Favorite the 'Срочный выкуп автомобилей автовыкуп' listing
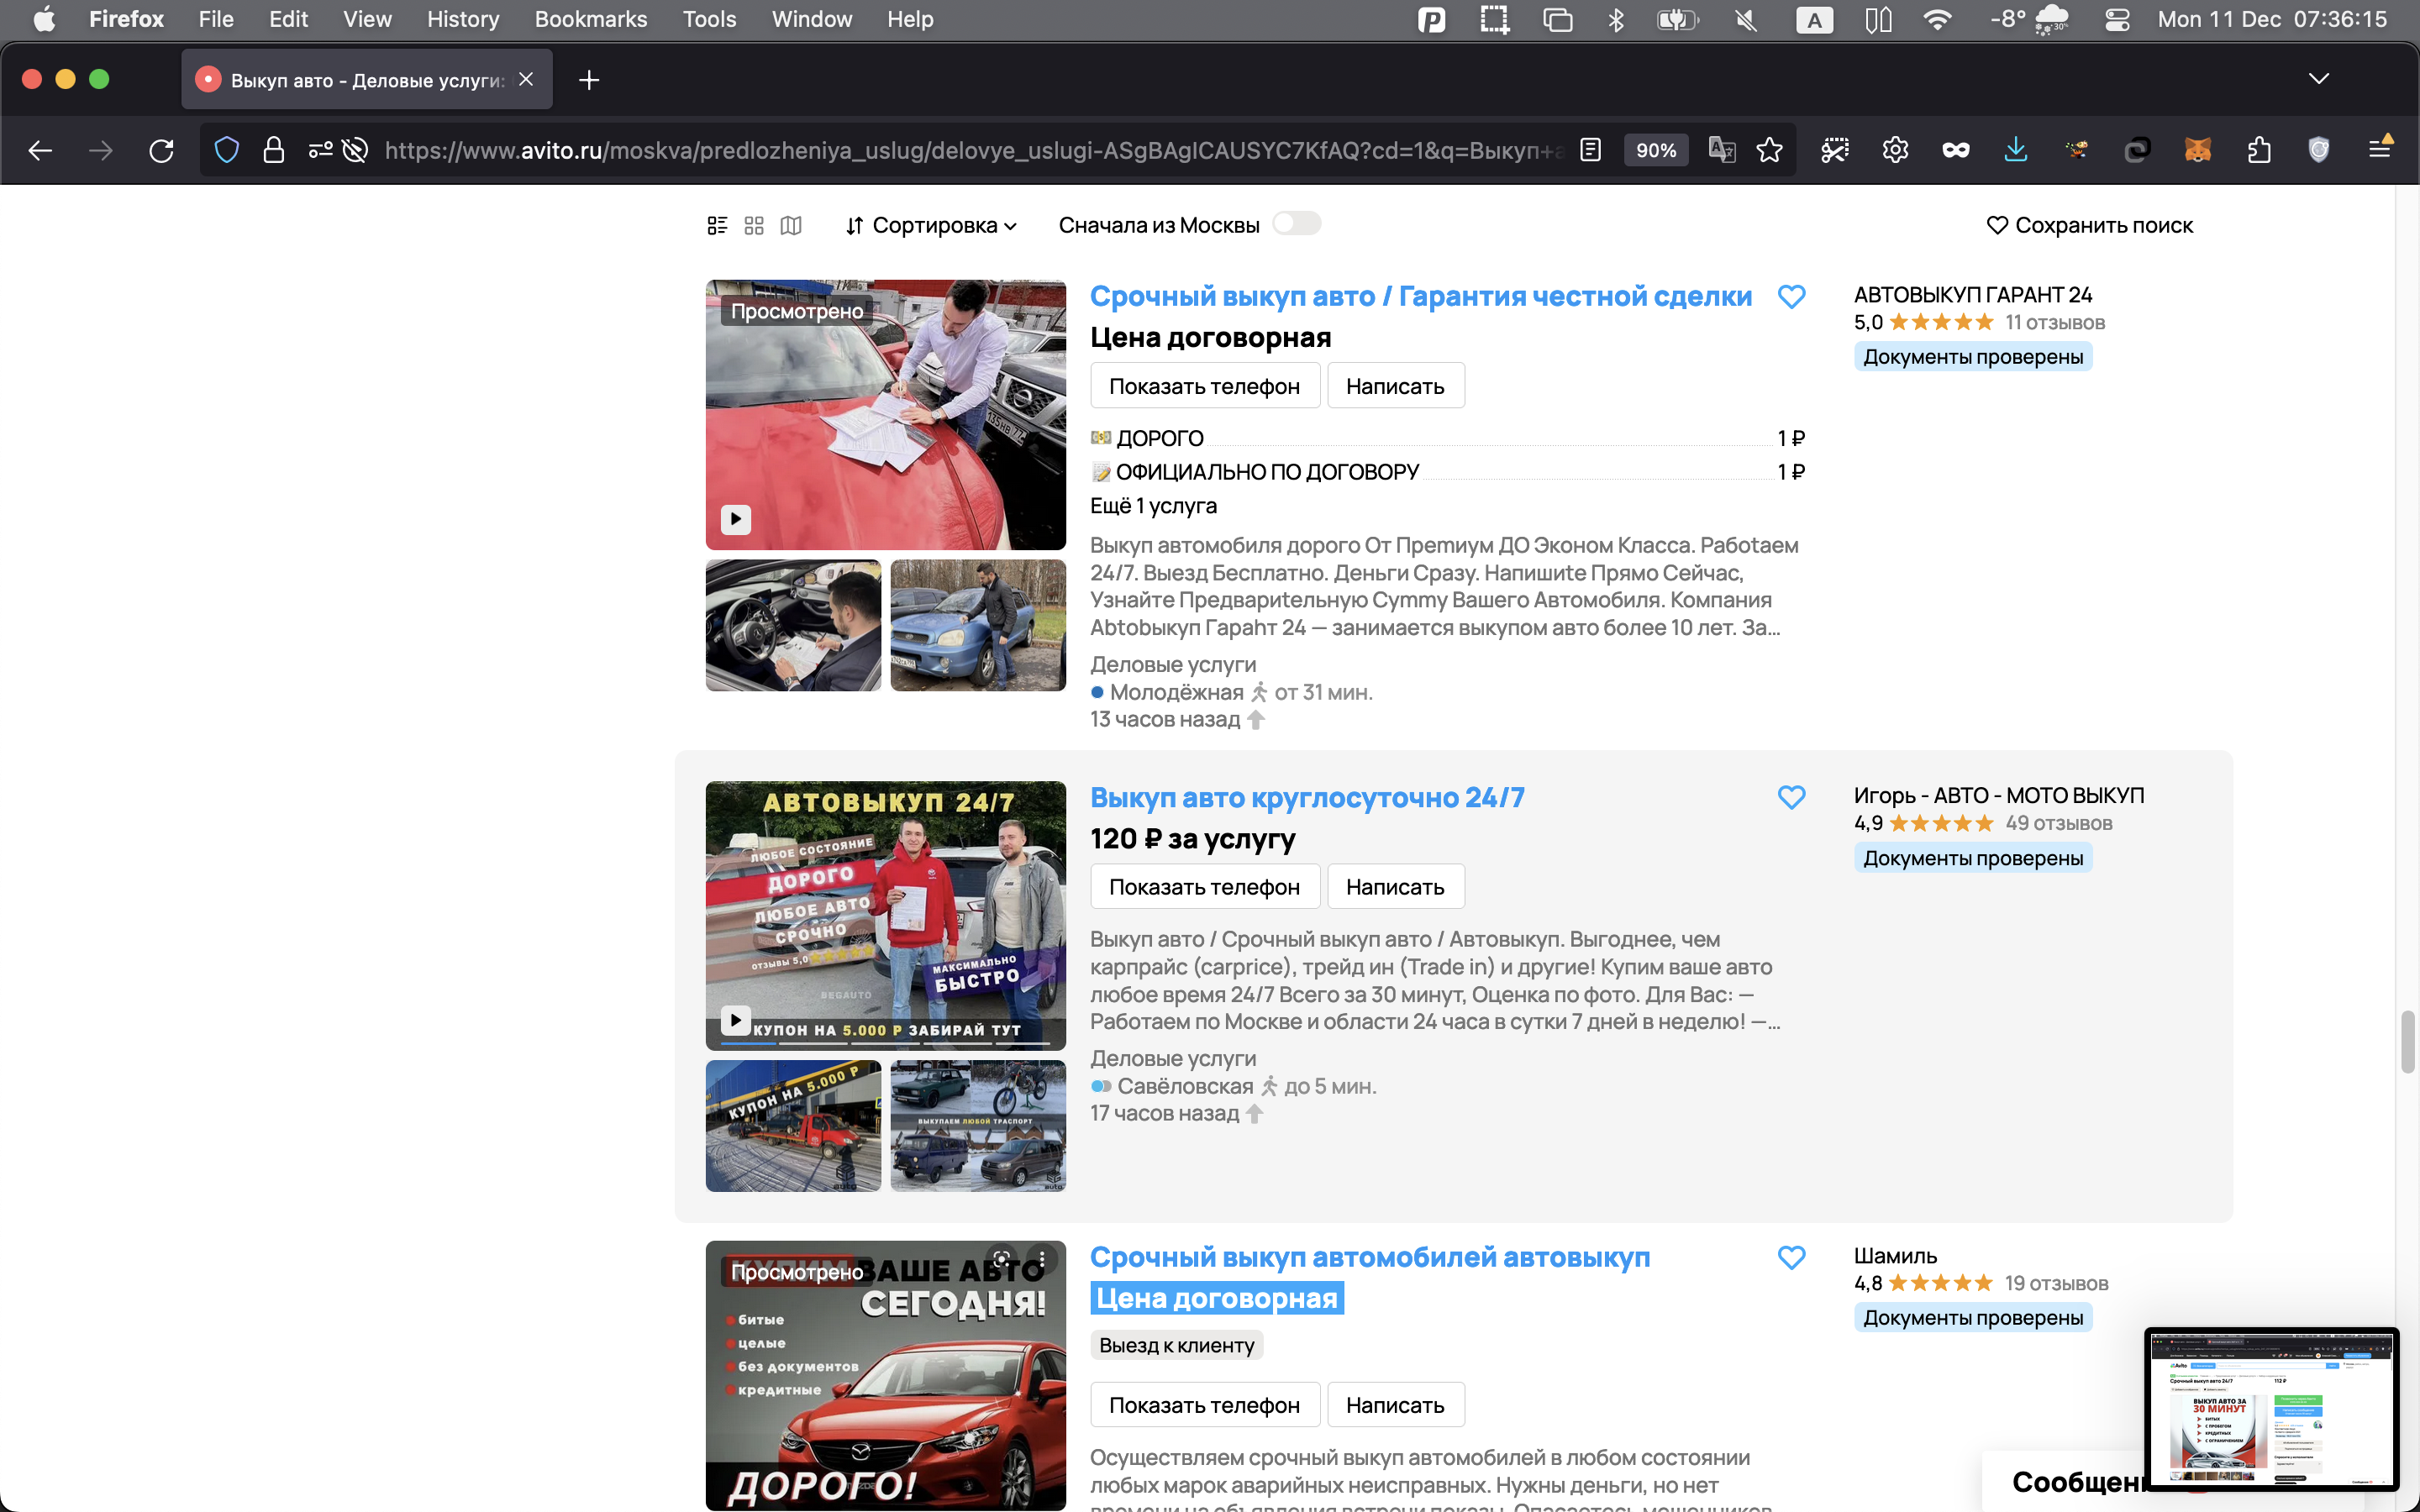Viewport: 2420px width, 1512px height. (1791, 1257)
